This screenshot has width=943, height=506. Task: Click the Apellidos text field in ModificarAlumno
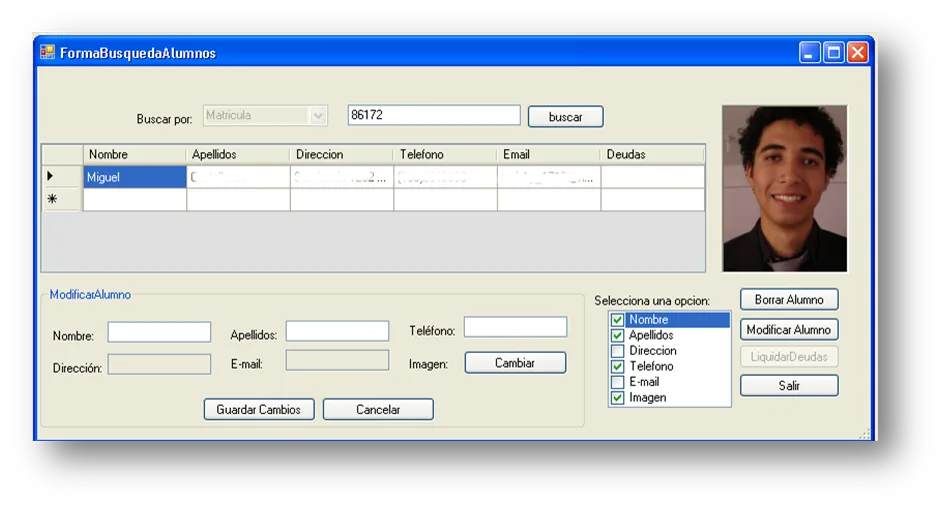click(337, 331)
